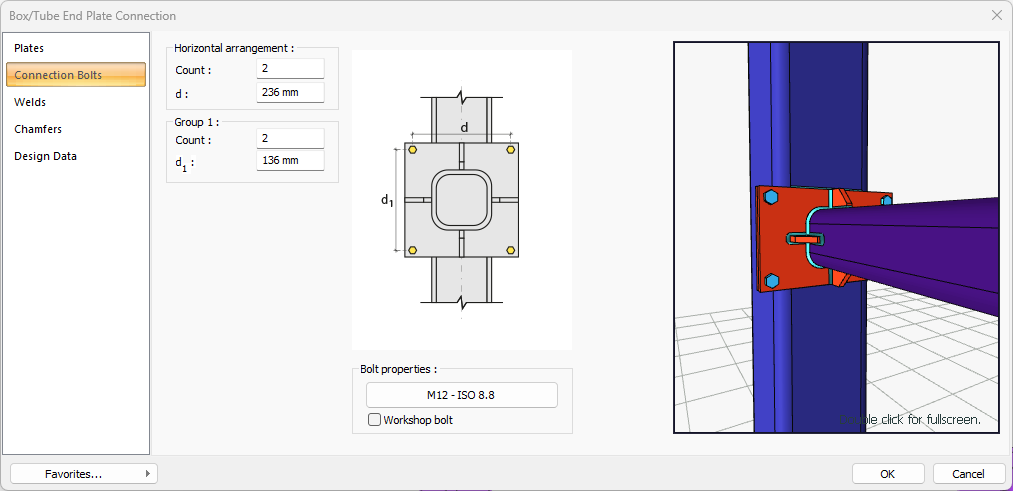
Task: Open M12 - ISO 8.8 bolt selector
Action: (x=461, y=395)
